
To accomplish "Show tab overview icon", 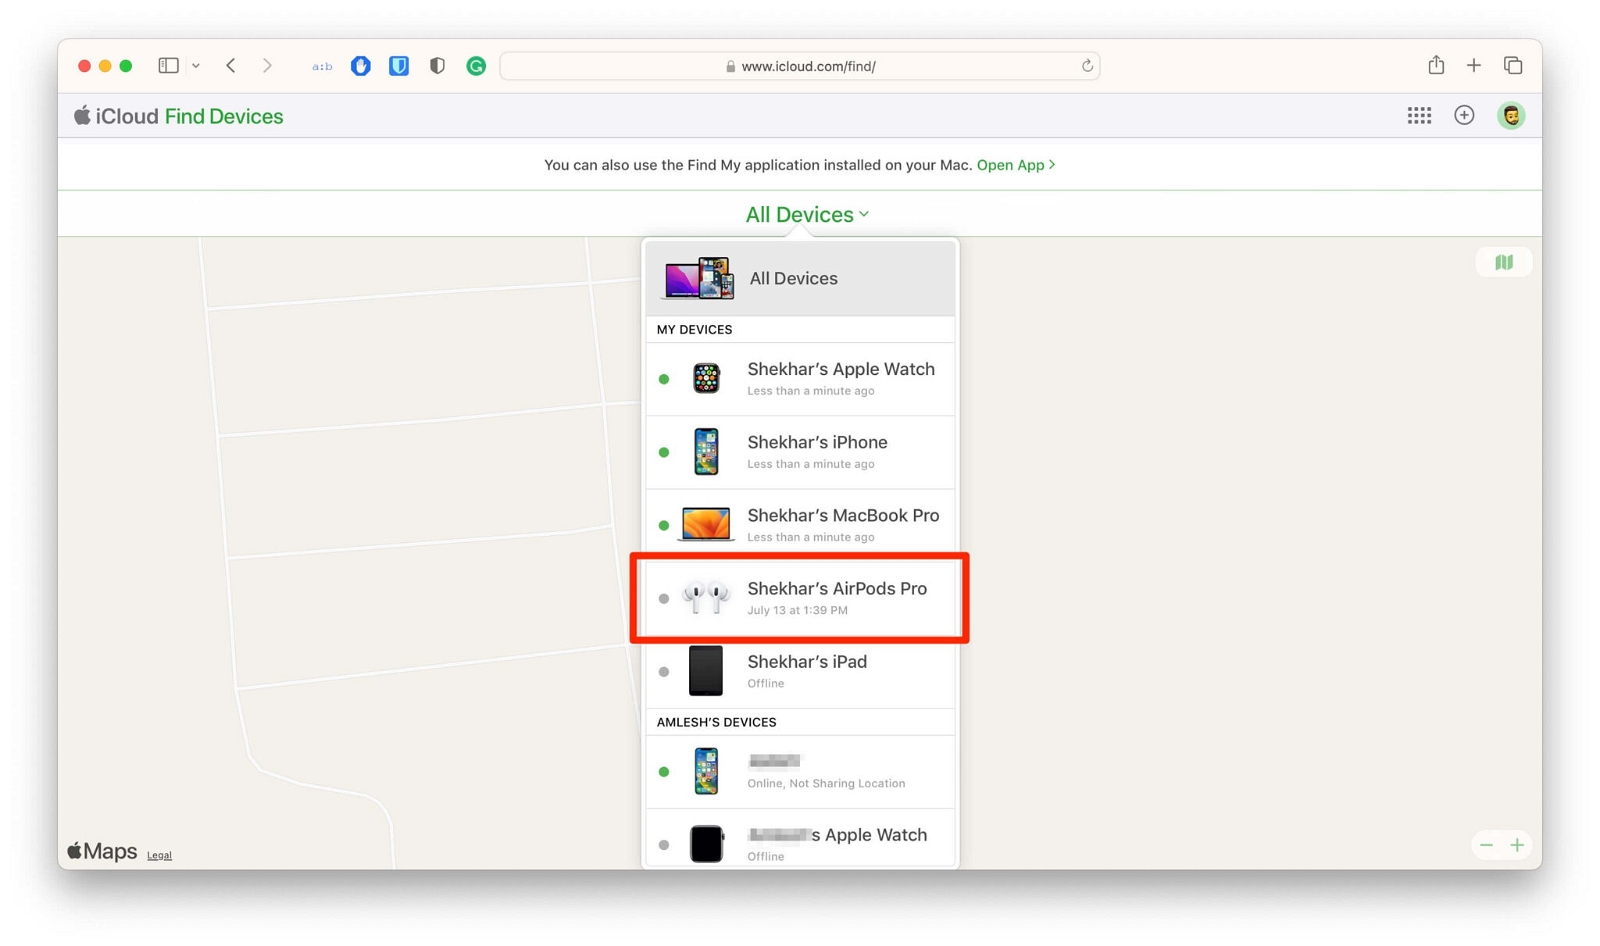I will pyautogui.click(x=1513, y=66).
